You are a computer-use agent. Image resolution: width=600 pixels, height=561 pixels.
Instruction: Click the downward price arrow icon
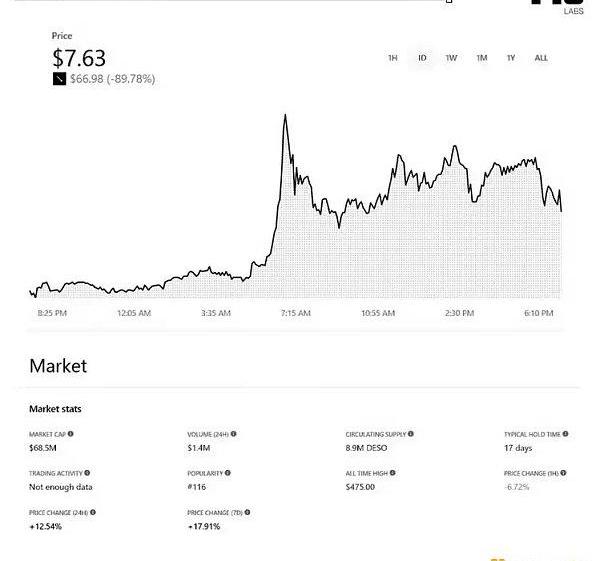click(x=59, y=79)
